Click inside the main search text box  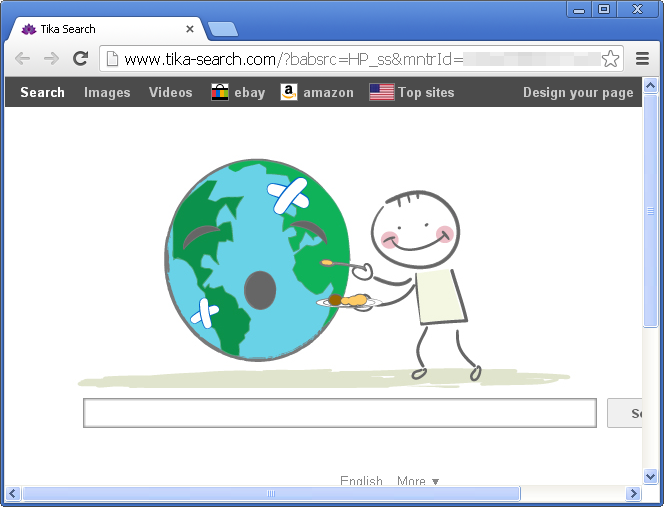click(x=339, y=413)
